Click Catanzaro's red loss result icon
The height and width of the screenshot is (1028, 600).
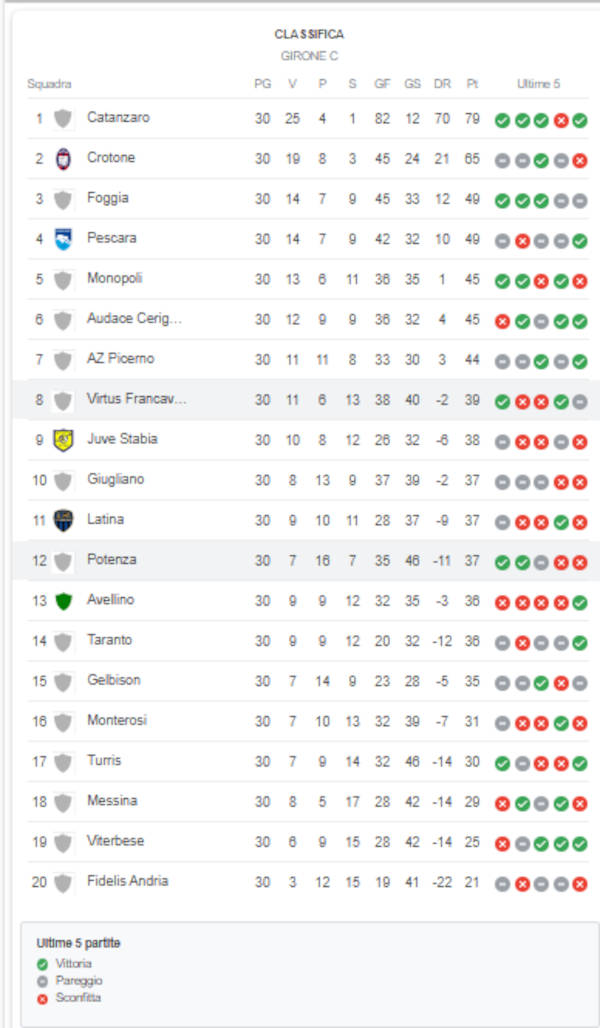(x=560, y=120)
